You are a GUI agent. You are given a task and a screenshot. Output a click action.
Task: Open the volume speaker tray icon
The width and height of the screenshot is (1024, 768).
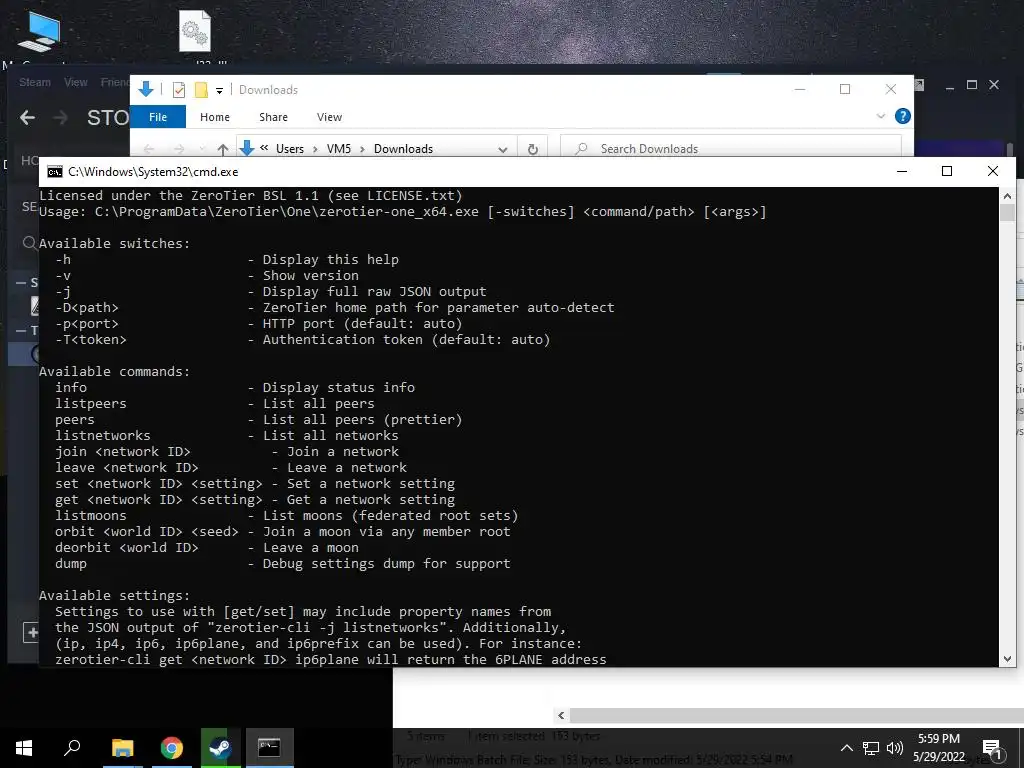point(895,748)
